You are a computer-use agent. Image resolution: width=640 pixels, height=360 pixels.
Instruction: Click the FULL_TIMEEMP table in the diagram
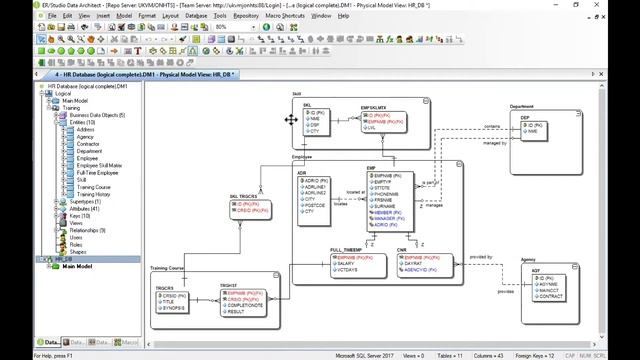358,266
